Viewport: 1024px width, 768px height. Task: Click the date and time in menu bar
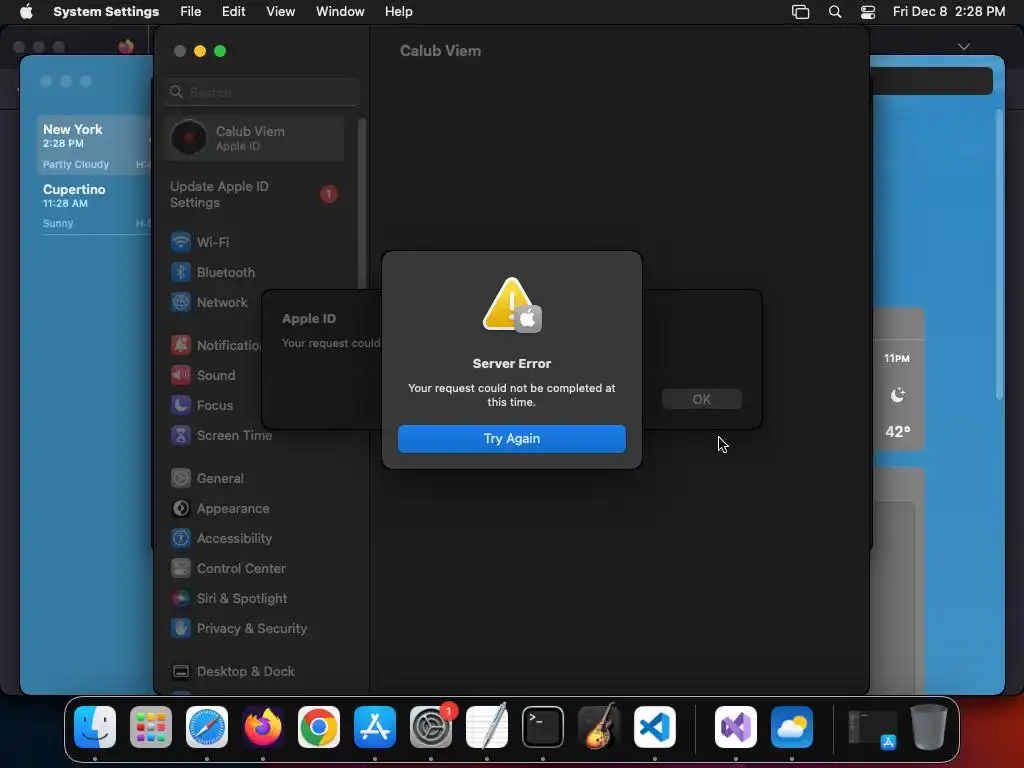949,12
